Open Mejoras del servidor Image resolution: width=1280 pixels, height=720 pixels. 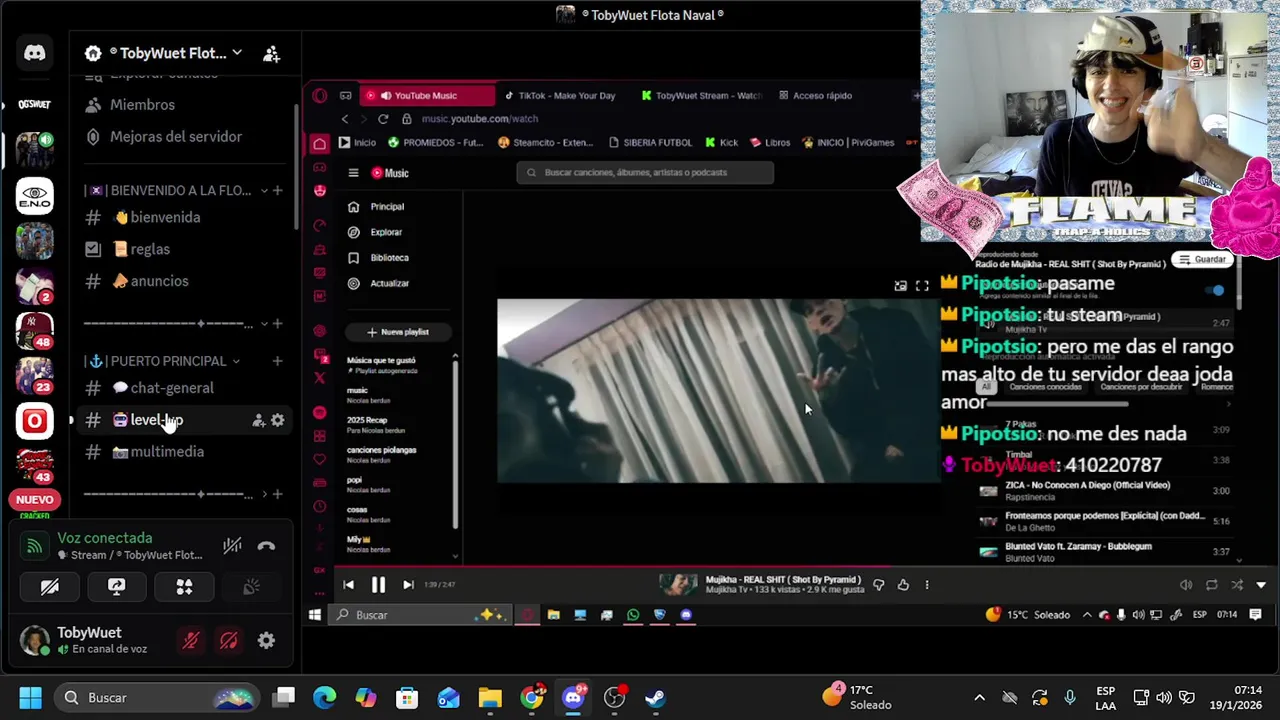point(176,136)
